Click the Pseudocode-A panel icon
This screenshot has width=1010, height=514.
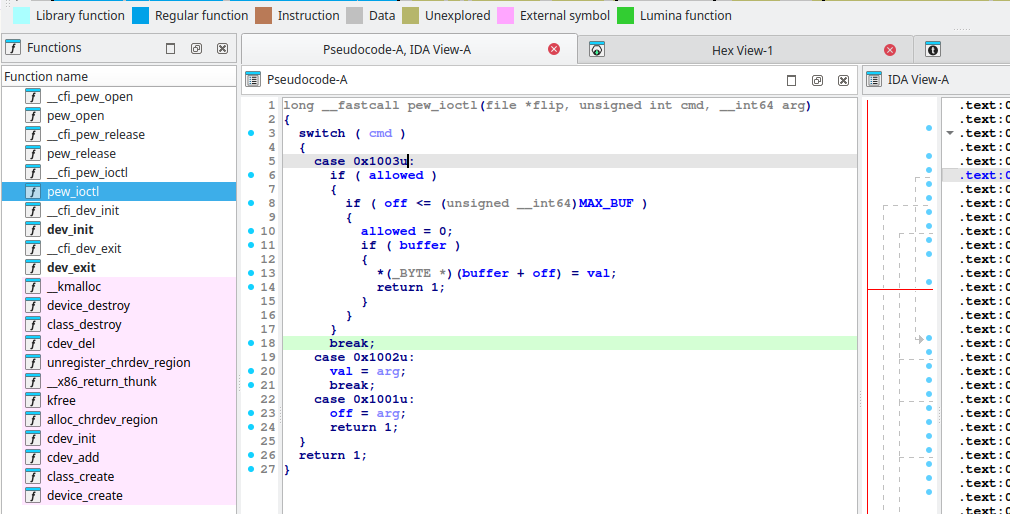[x=253, y=80]
